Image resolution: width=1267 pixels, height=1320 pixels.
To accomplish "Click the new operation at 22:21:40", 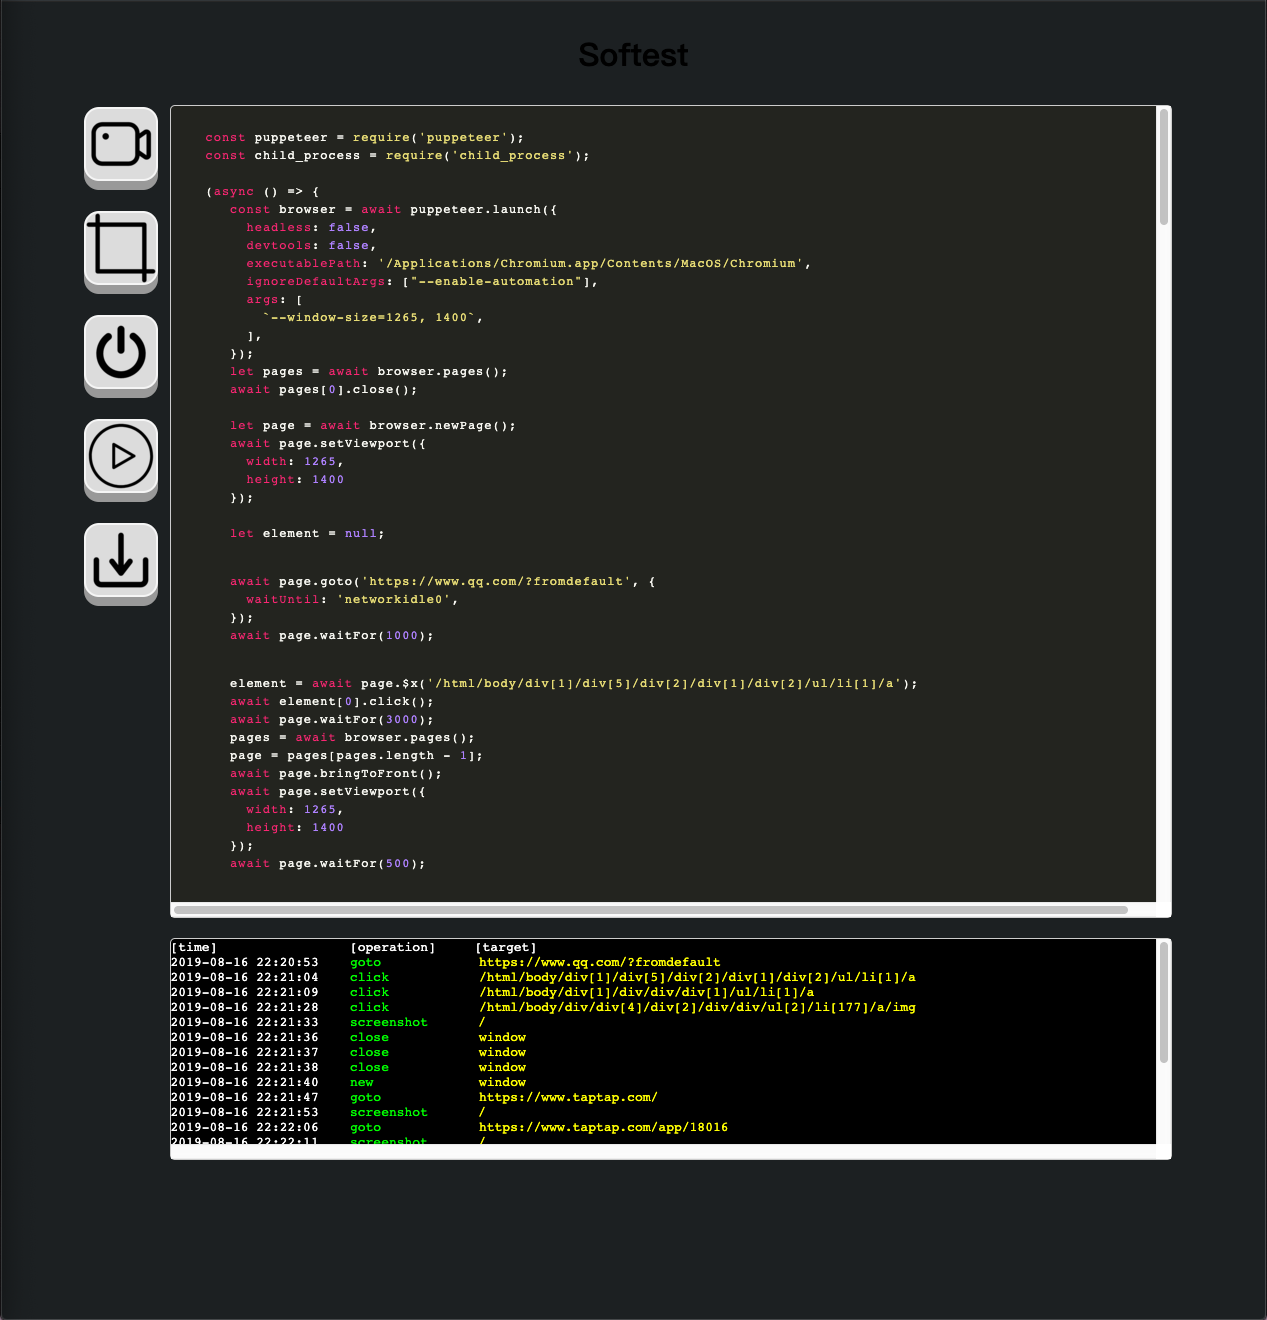I will point(362,1082).
